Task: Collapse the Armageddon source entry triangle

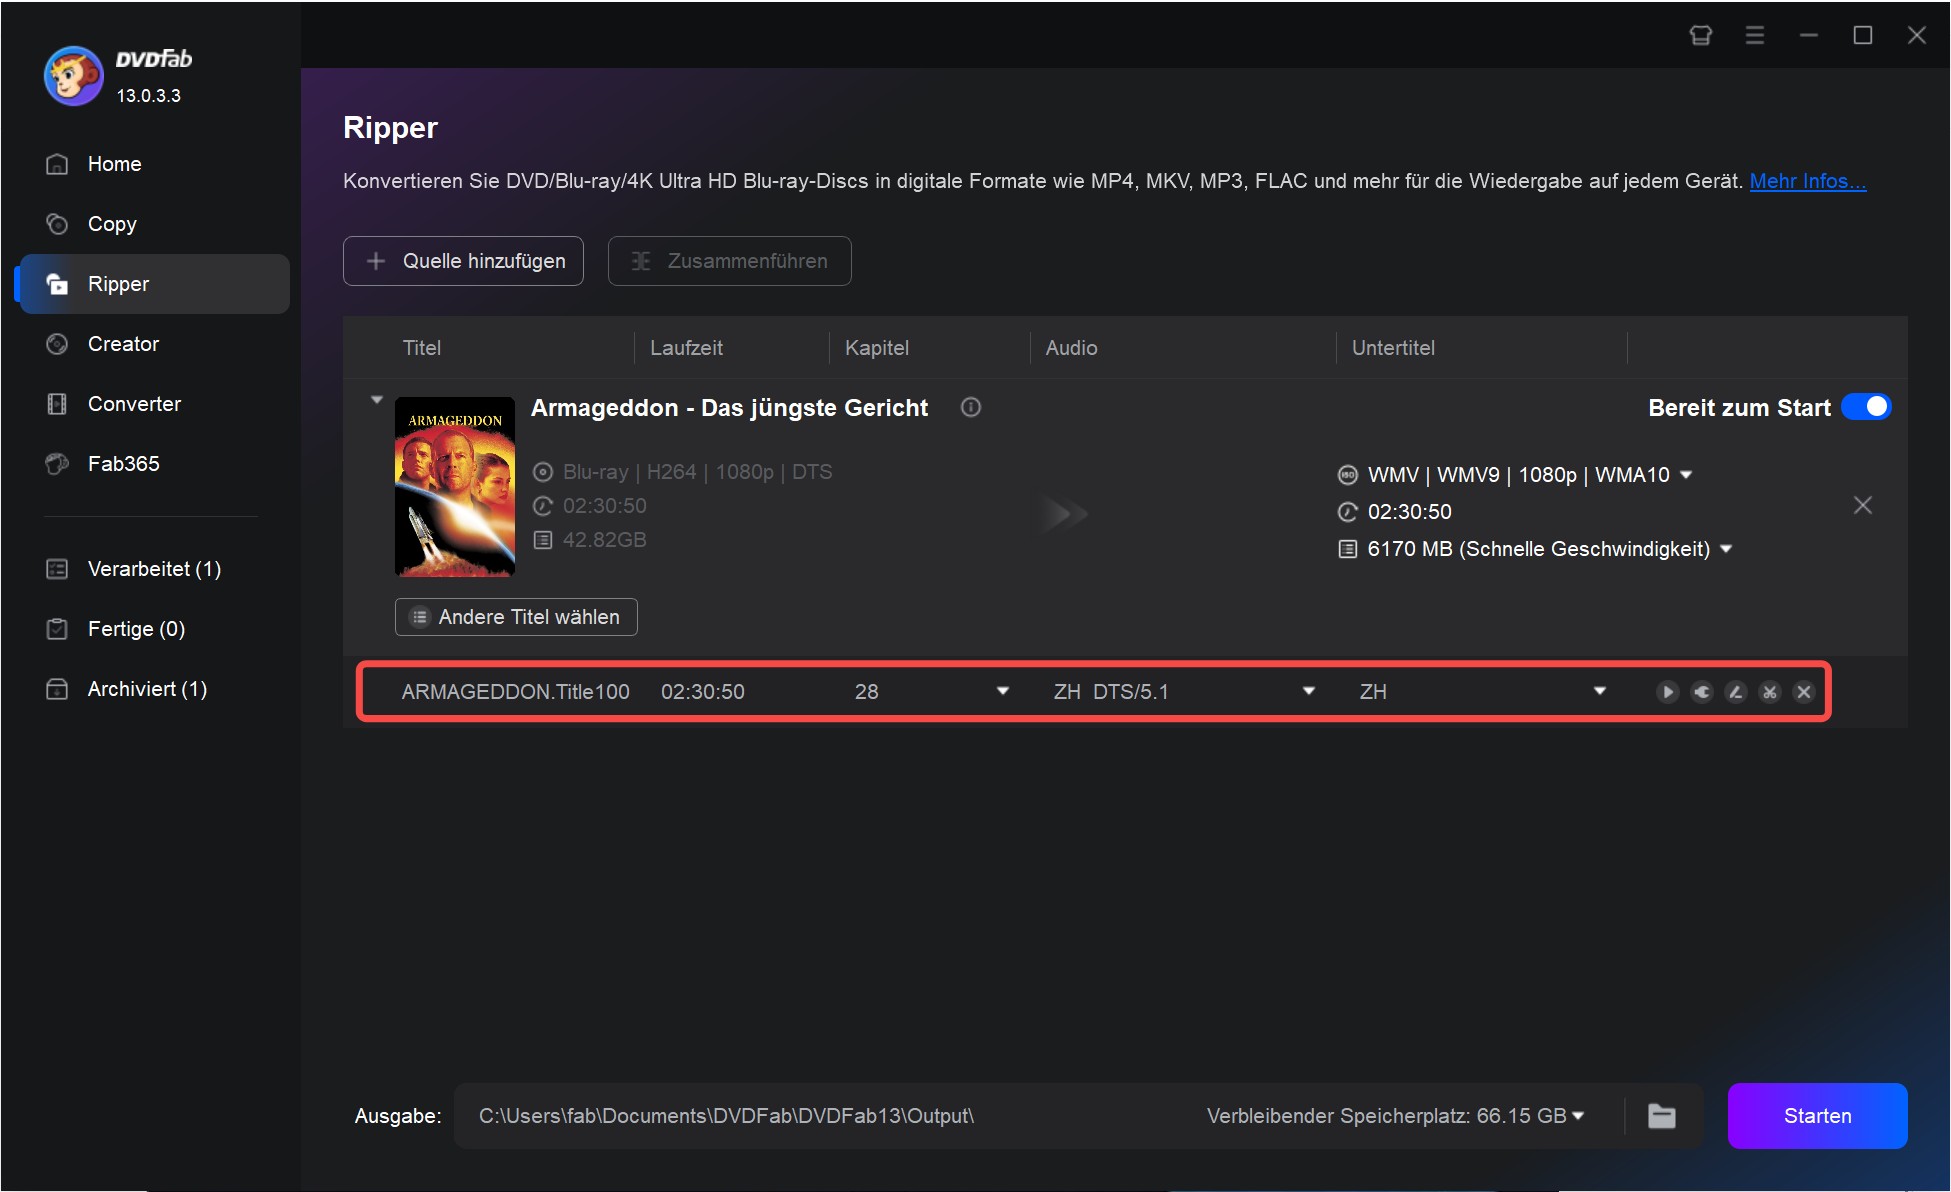Action: [x=377, y=400]
